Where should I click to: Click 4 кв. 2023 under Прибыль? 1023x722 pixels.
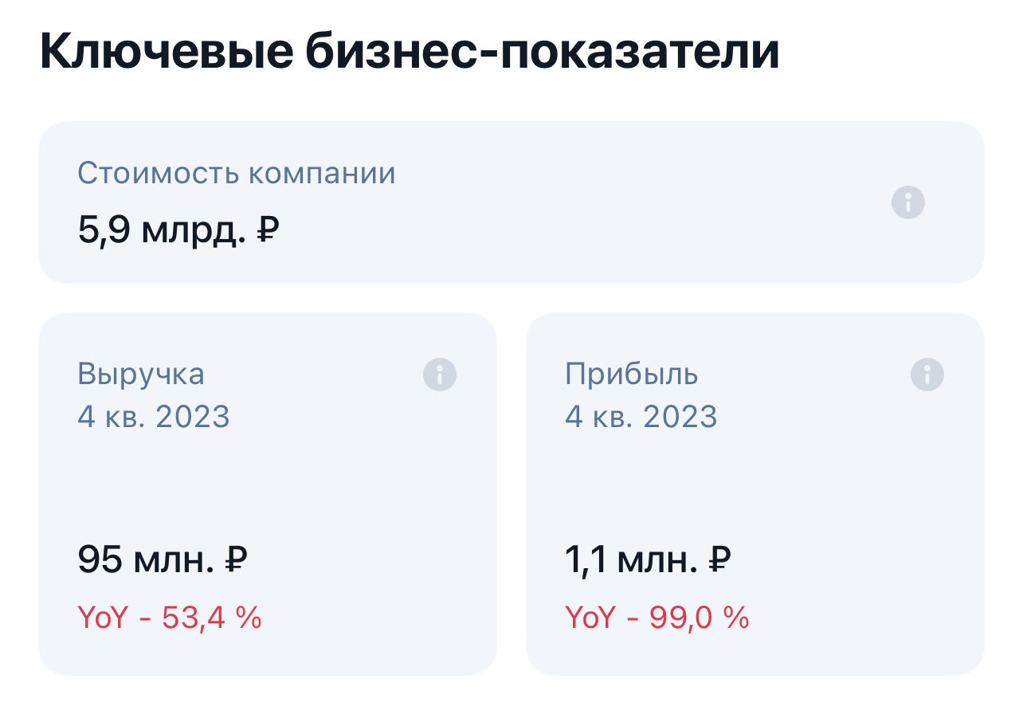pos(641,416)
